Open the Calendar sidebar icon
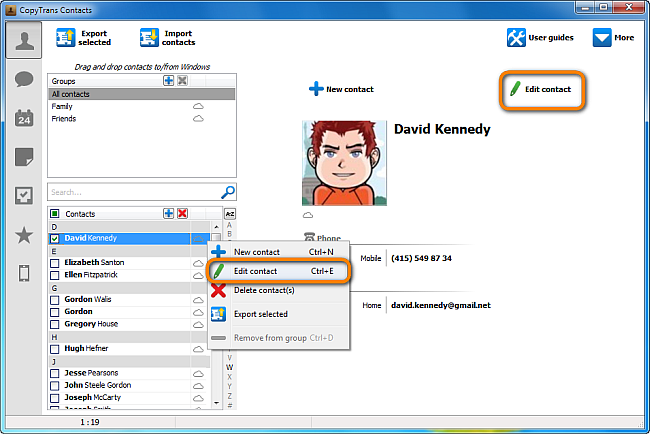The height and width of the screenshot is (434, 650). tap(24, 118)
